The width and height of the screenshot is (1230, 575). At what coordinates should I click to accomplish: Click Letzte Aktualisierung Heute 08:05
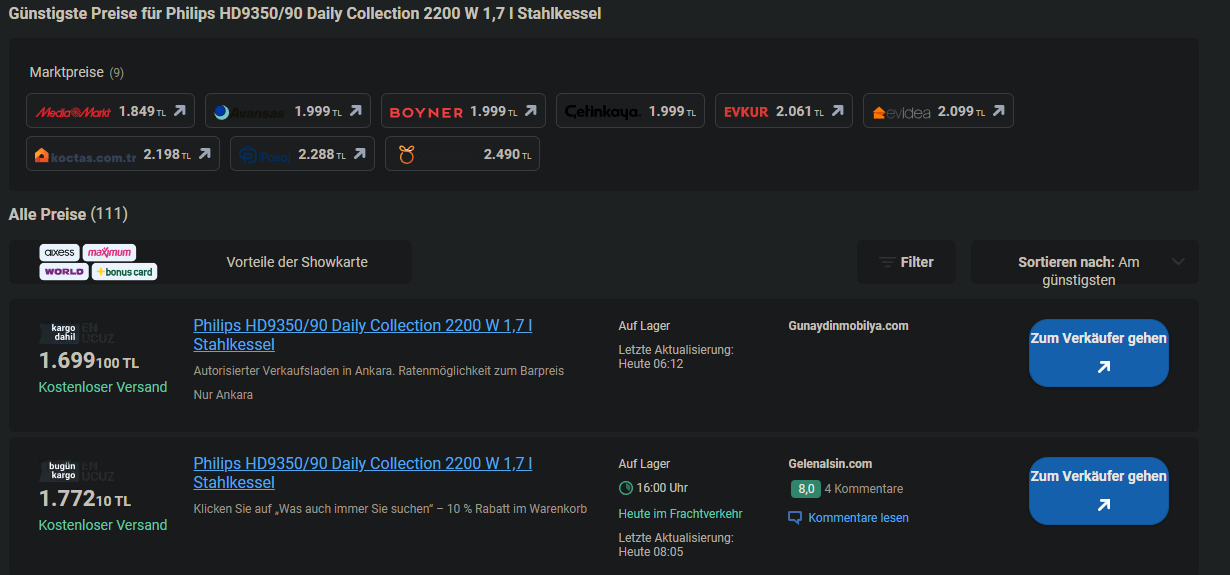point(676,545)
